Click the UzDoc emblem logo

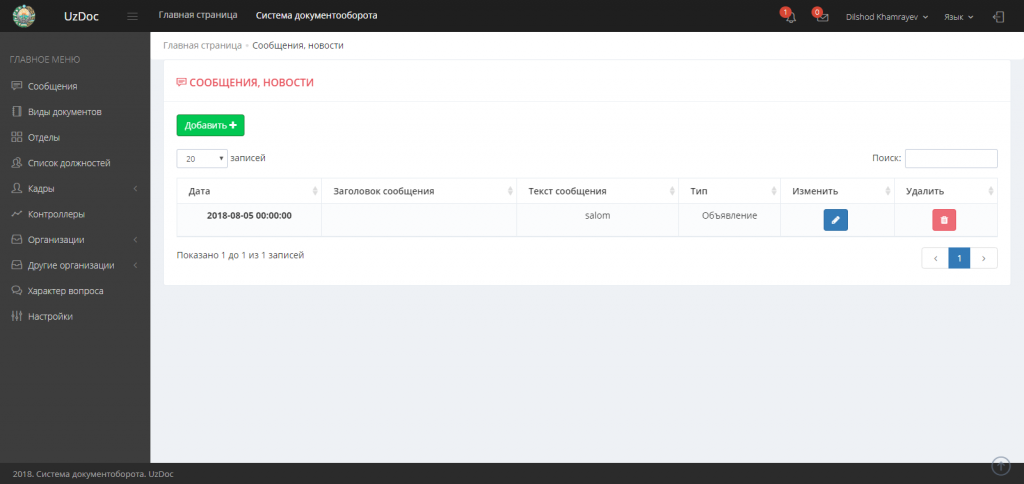(23, 16)
